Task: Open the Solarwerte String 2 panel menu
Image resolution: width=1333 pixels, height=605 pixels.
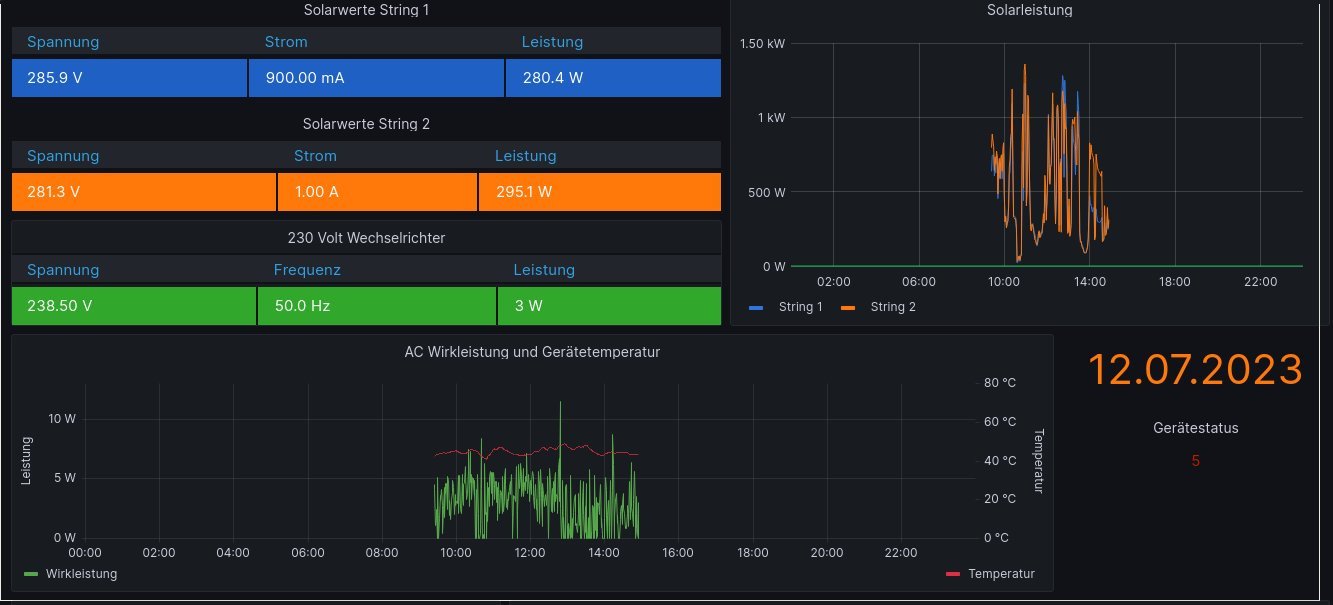Action: tap(366, 124)
